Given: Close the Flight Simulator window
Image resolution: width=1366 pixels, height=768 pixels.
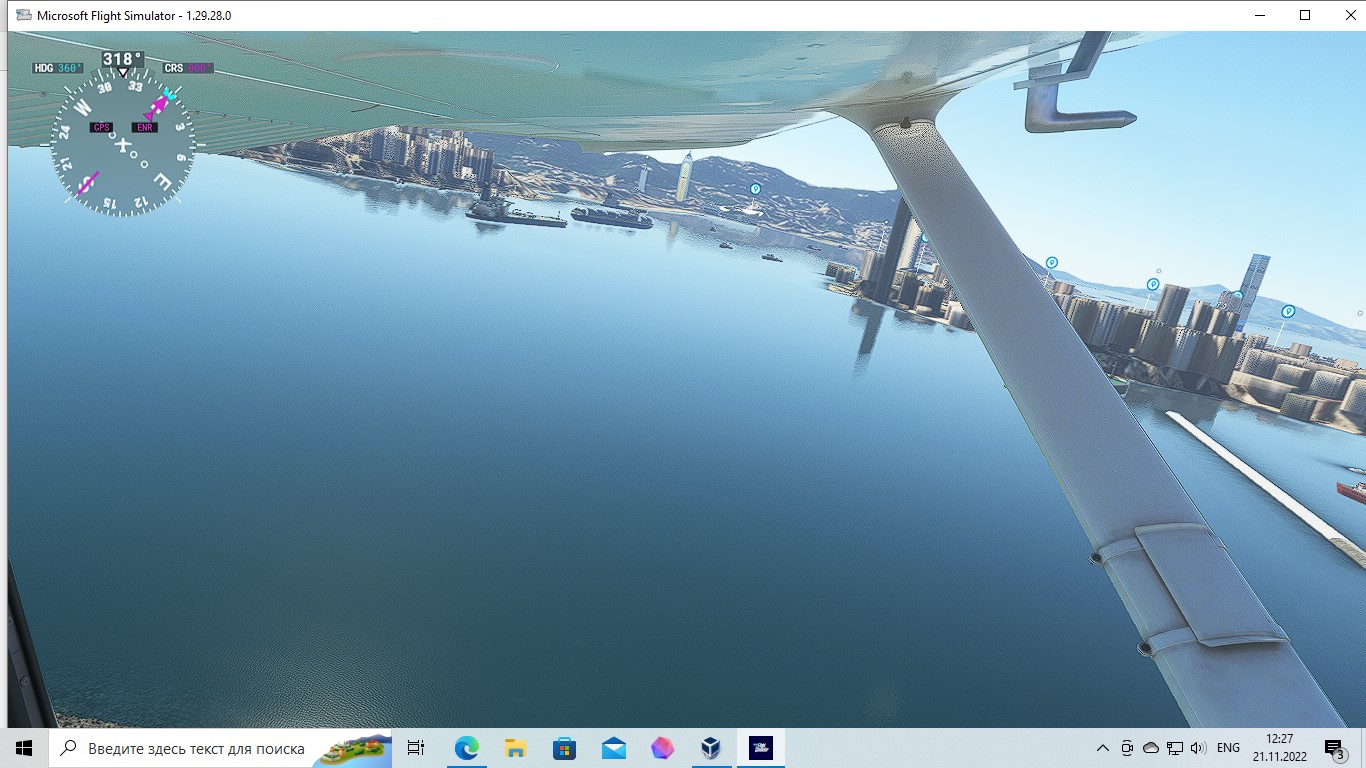Looking at the screenshot, I should coord(1349,15).
